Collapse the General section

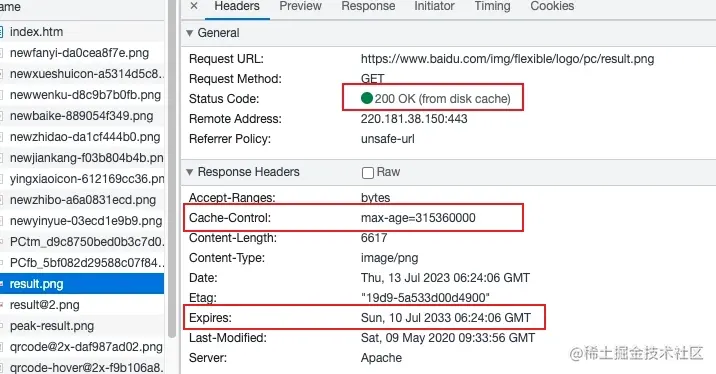(x=190, y=33)
